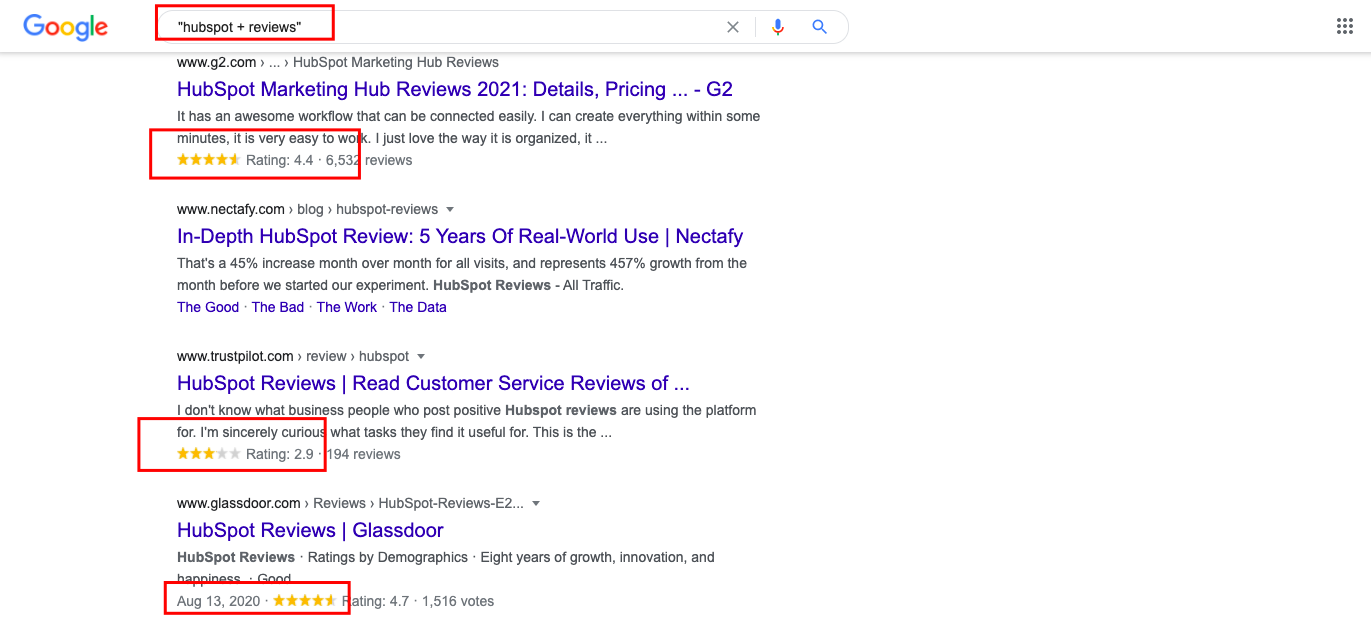
Task: Expand dropdown arrow next to trustpilot.com URL
Action: tap(421, 356)
